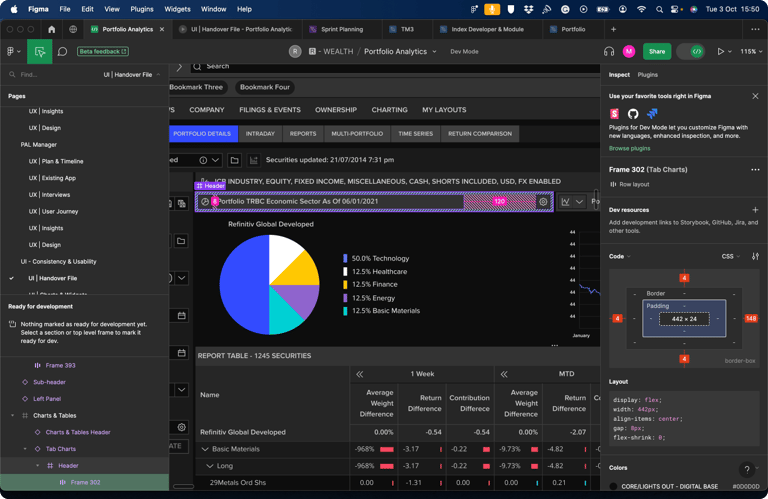This screenshot has width=768, height=499.
Task: Open the comment tool
Action: click(x=62, y=51)
